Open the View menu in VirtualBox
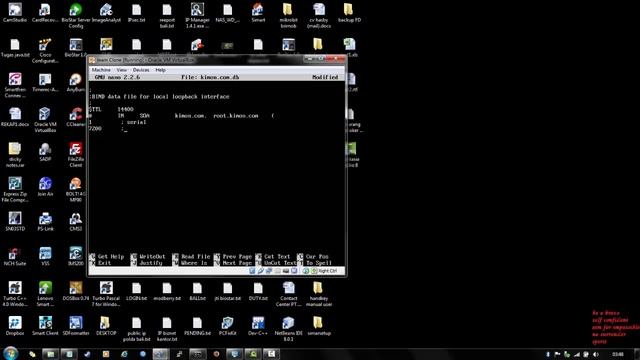This screenshot has width=640, height=360. 121,70
